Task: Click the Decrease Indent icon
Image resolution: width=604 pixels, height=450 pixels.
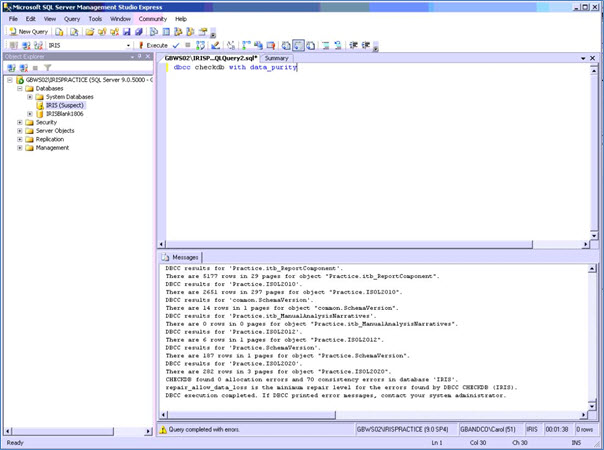Action: [x=353, y=45]
